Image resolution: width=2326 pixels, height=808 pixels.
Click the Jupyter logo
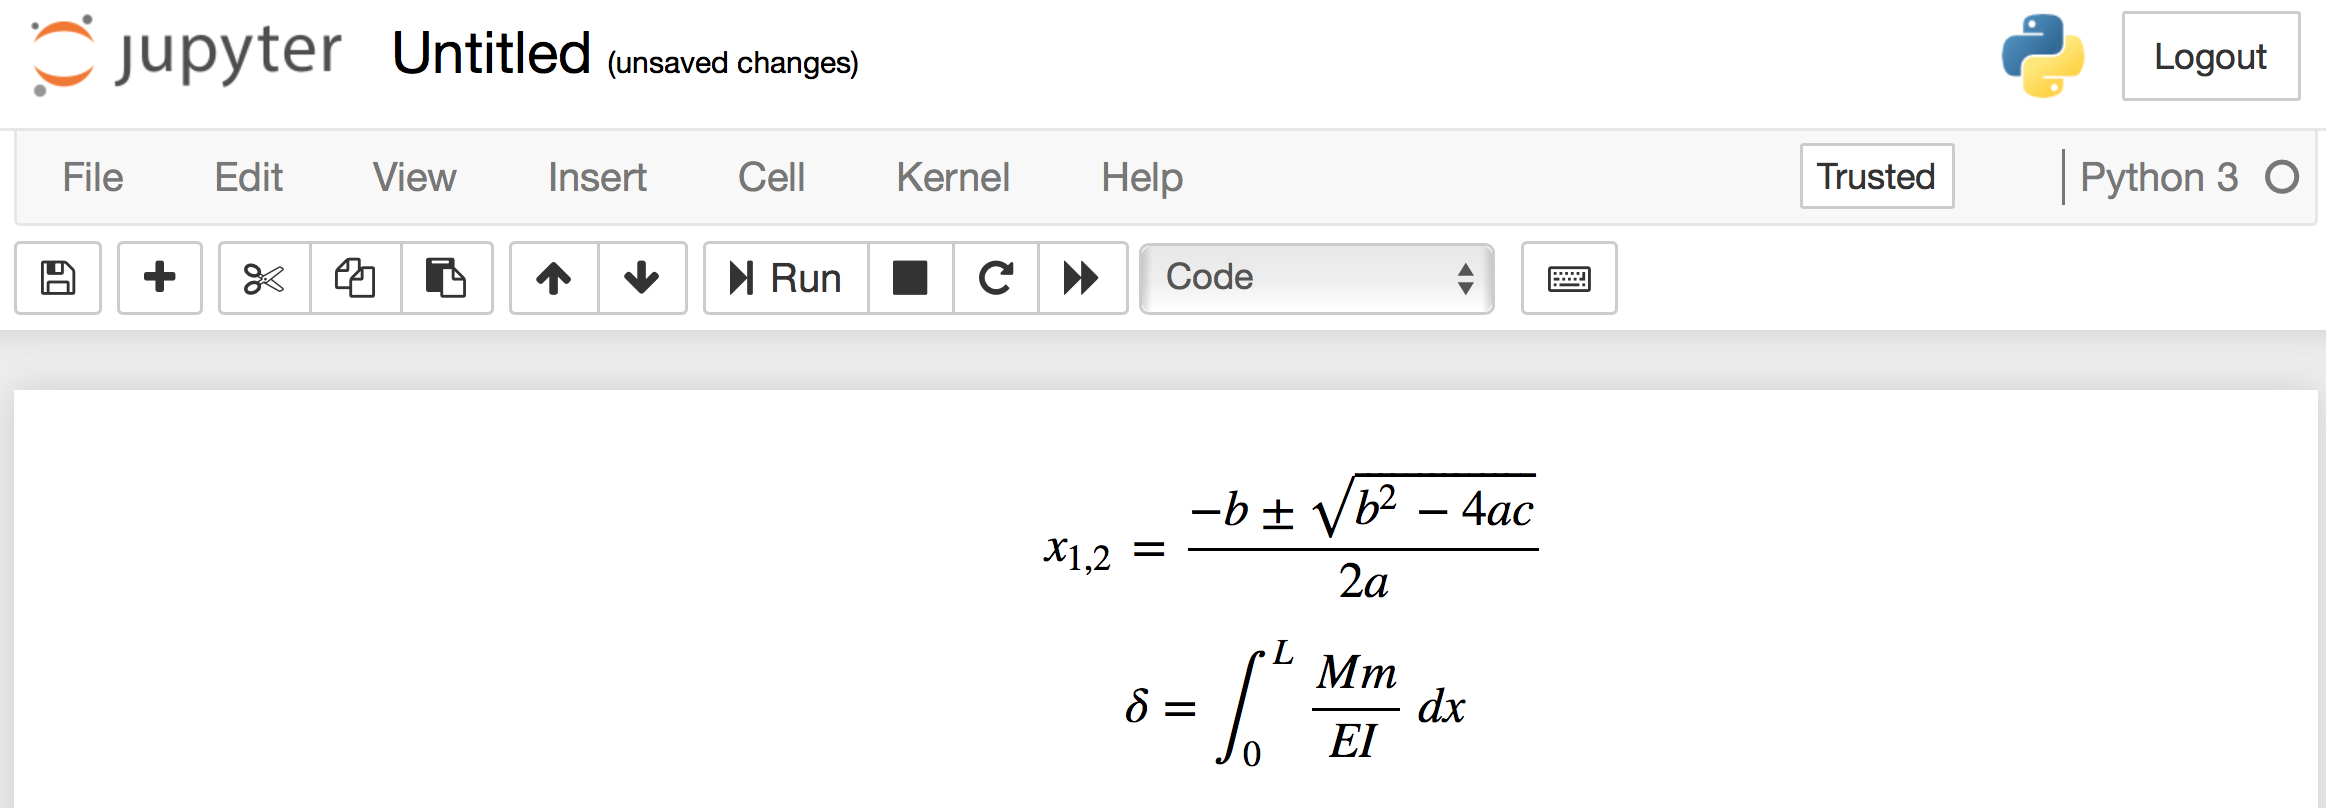(x=187, y=54)
